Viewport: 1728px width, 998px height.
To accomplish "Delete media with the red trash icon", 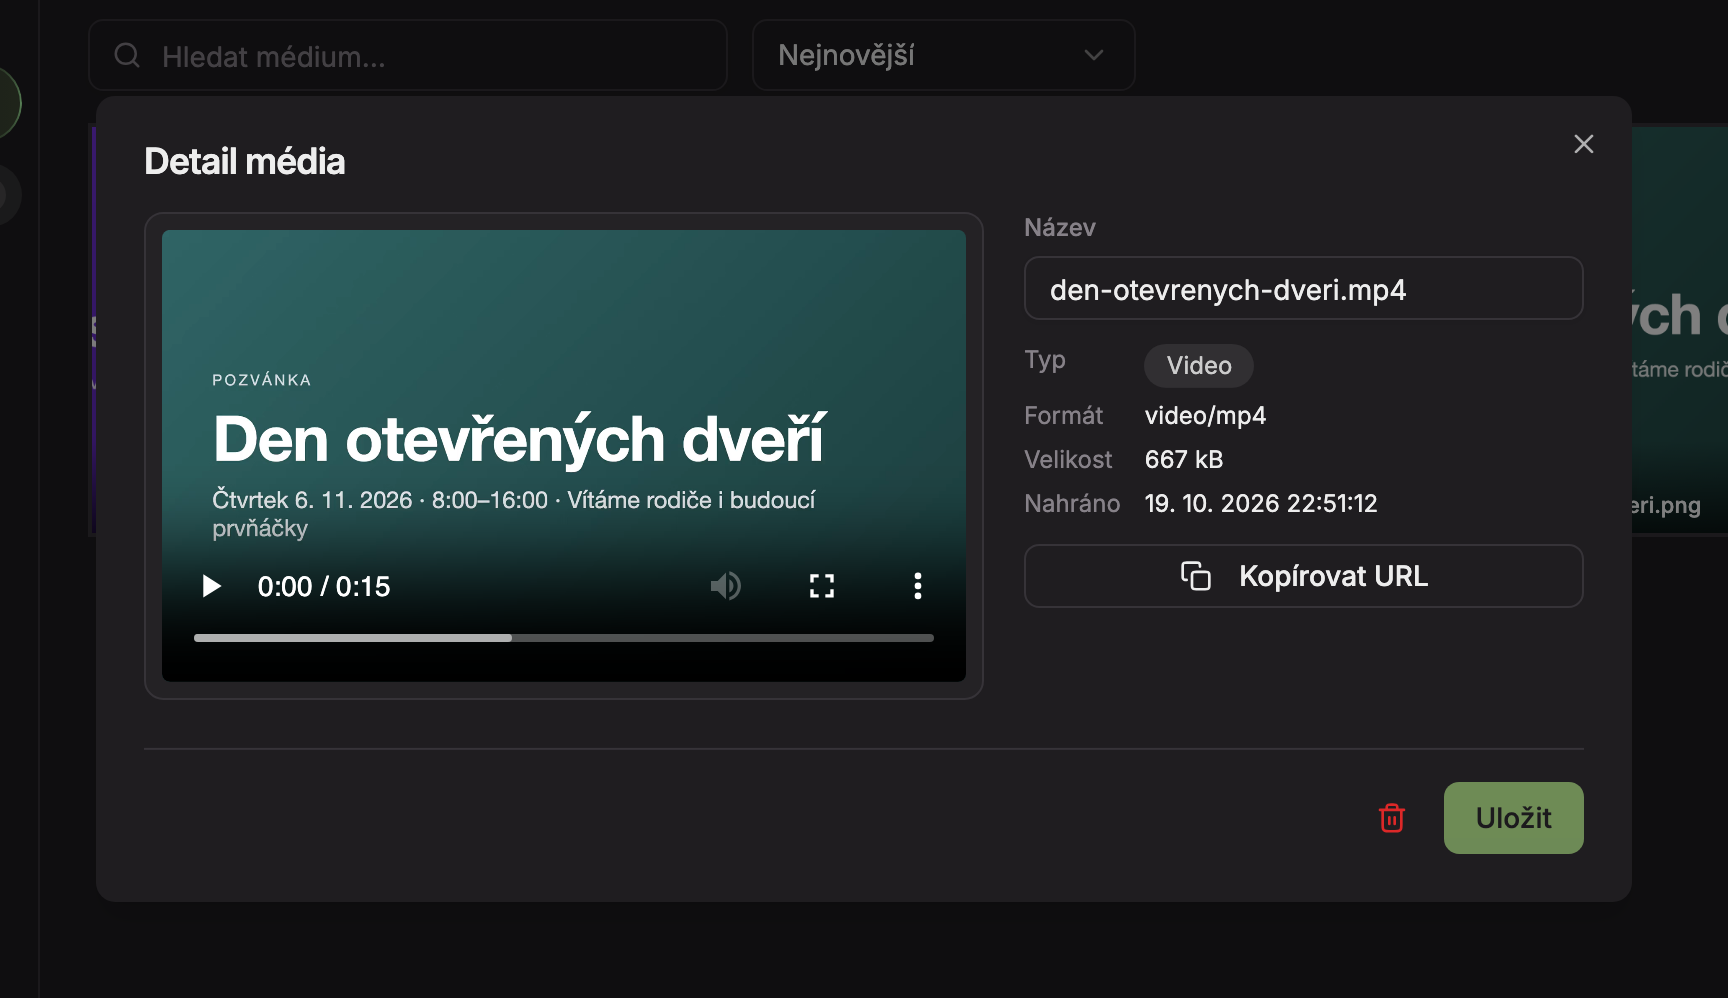I will [x=1392, y=818].
